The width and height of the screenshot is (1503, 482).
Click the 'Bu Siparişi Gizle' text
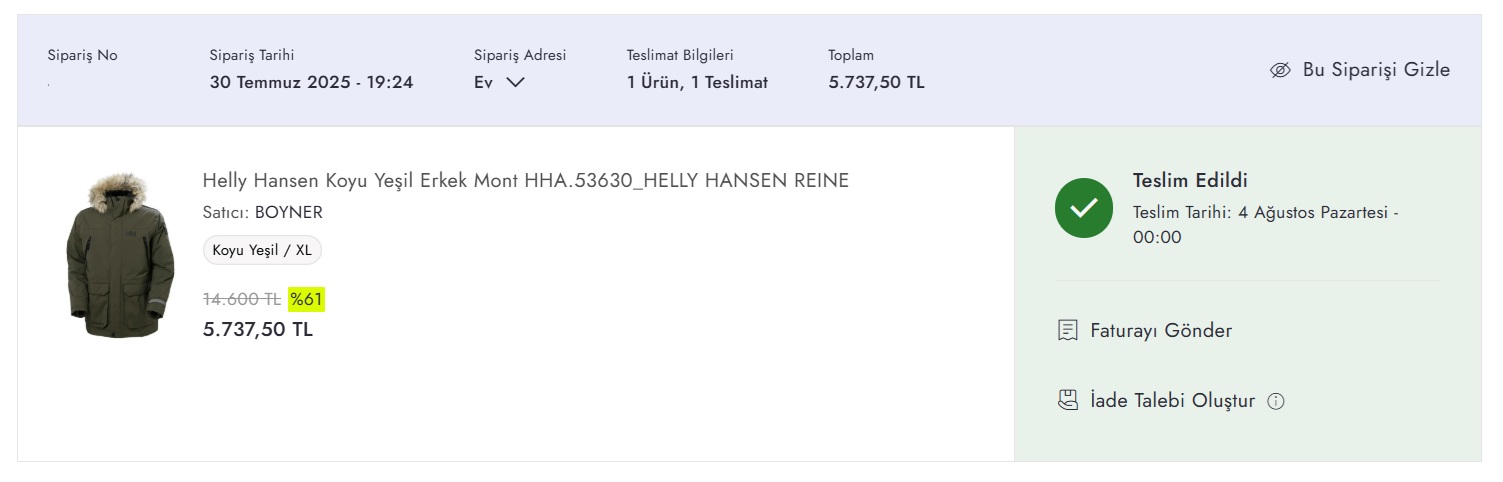1376,70
